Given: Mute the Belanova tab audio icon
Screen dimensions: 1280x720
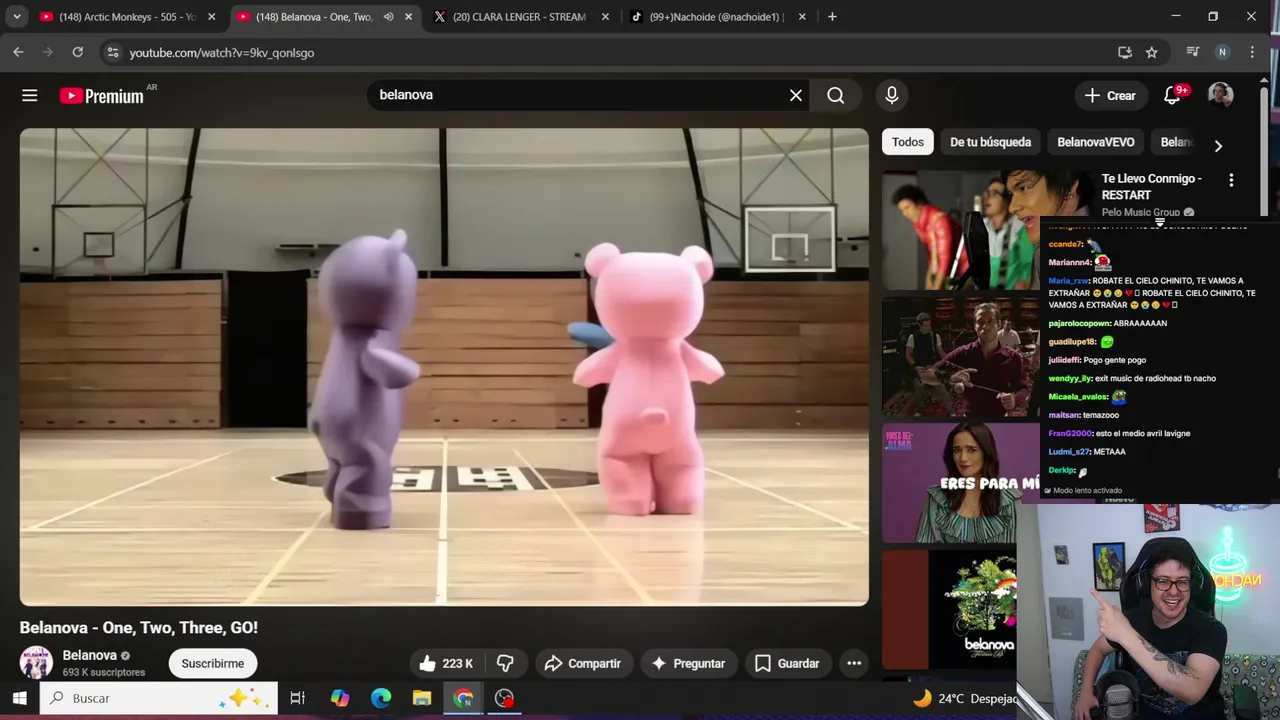Looking at the screenshot, I should (388, 17).
